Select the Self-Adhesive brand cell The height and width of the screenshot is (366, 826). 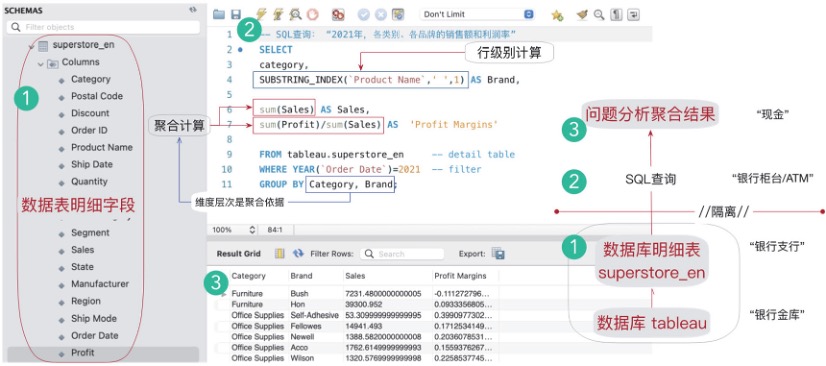[x=314, y=315]
